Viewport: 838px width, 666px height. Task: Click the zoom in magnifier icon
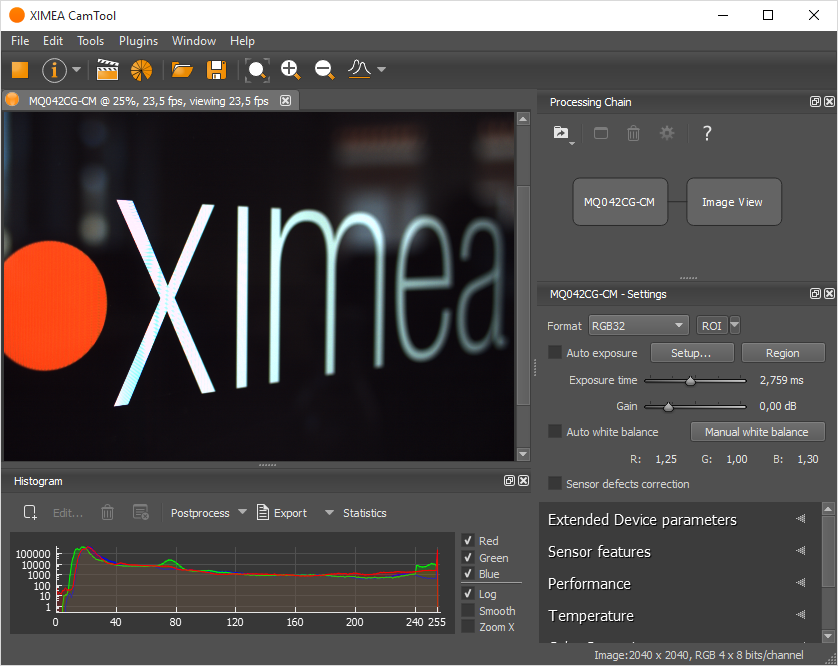(x=291, y=70)
